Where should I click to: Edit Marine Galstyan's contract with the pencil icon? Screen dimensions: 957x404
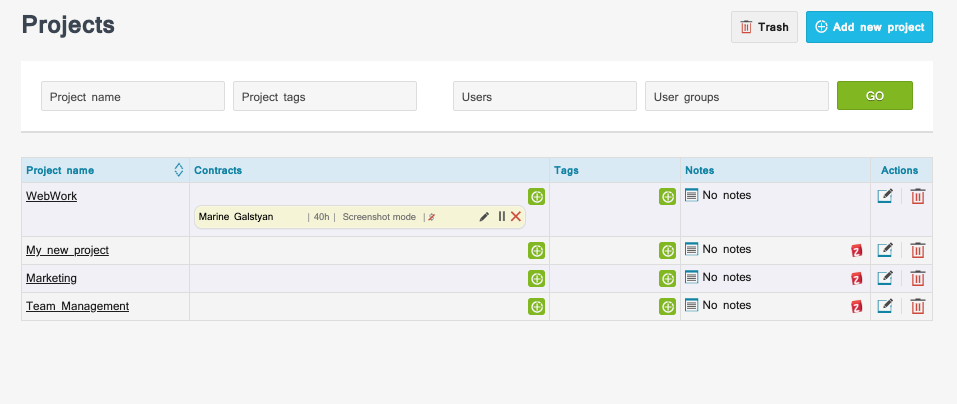click(x=485, y=217)
